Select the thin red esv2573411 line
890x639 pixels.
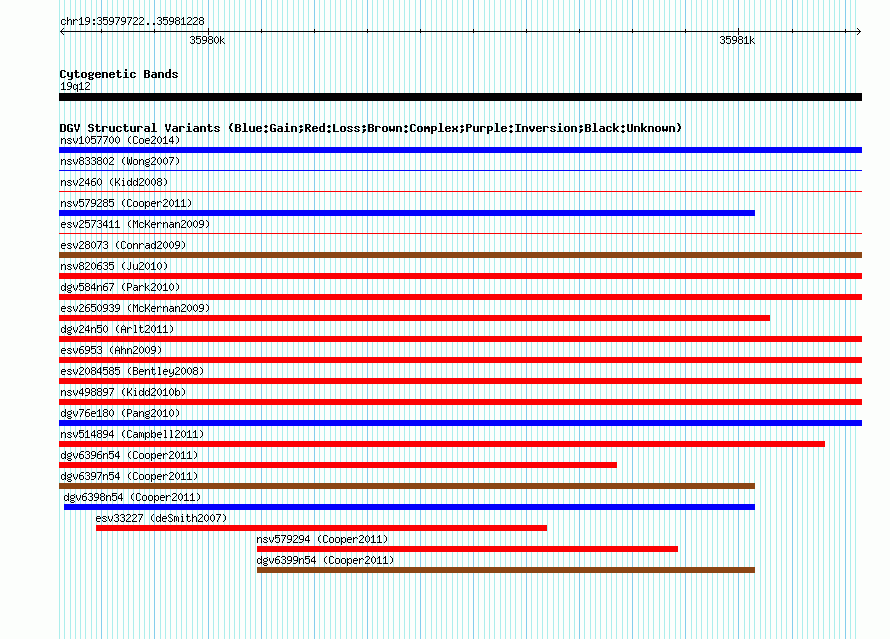point(460,234)
